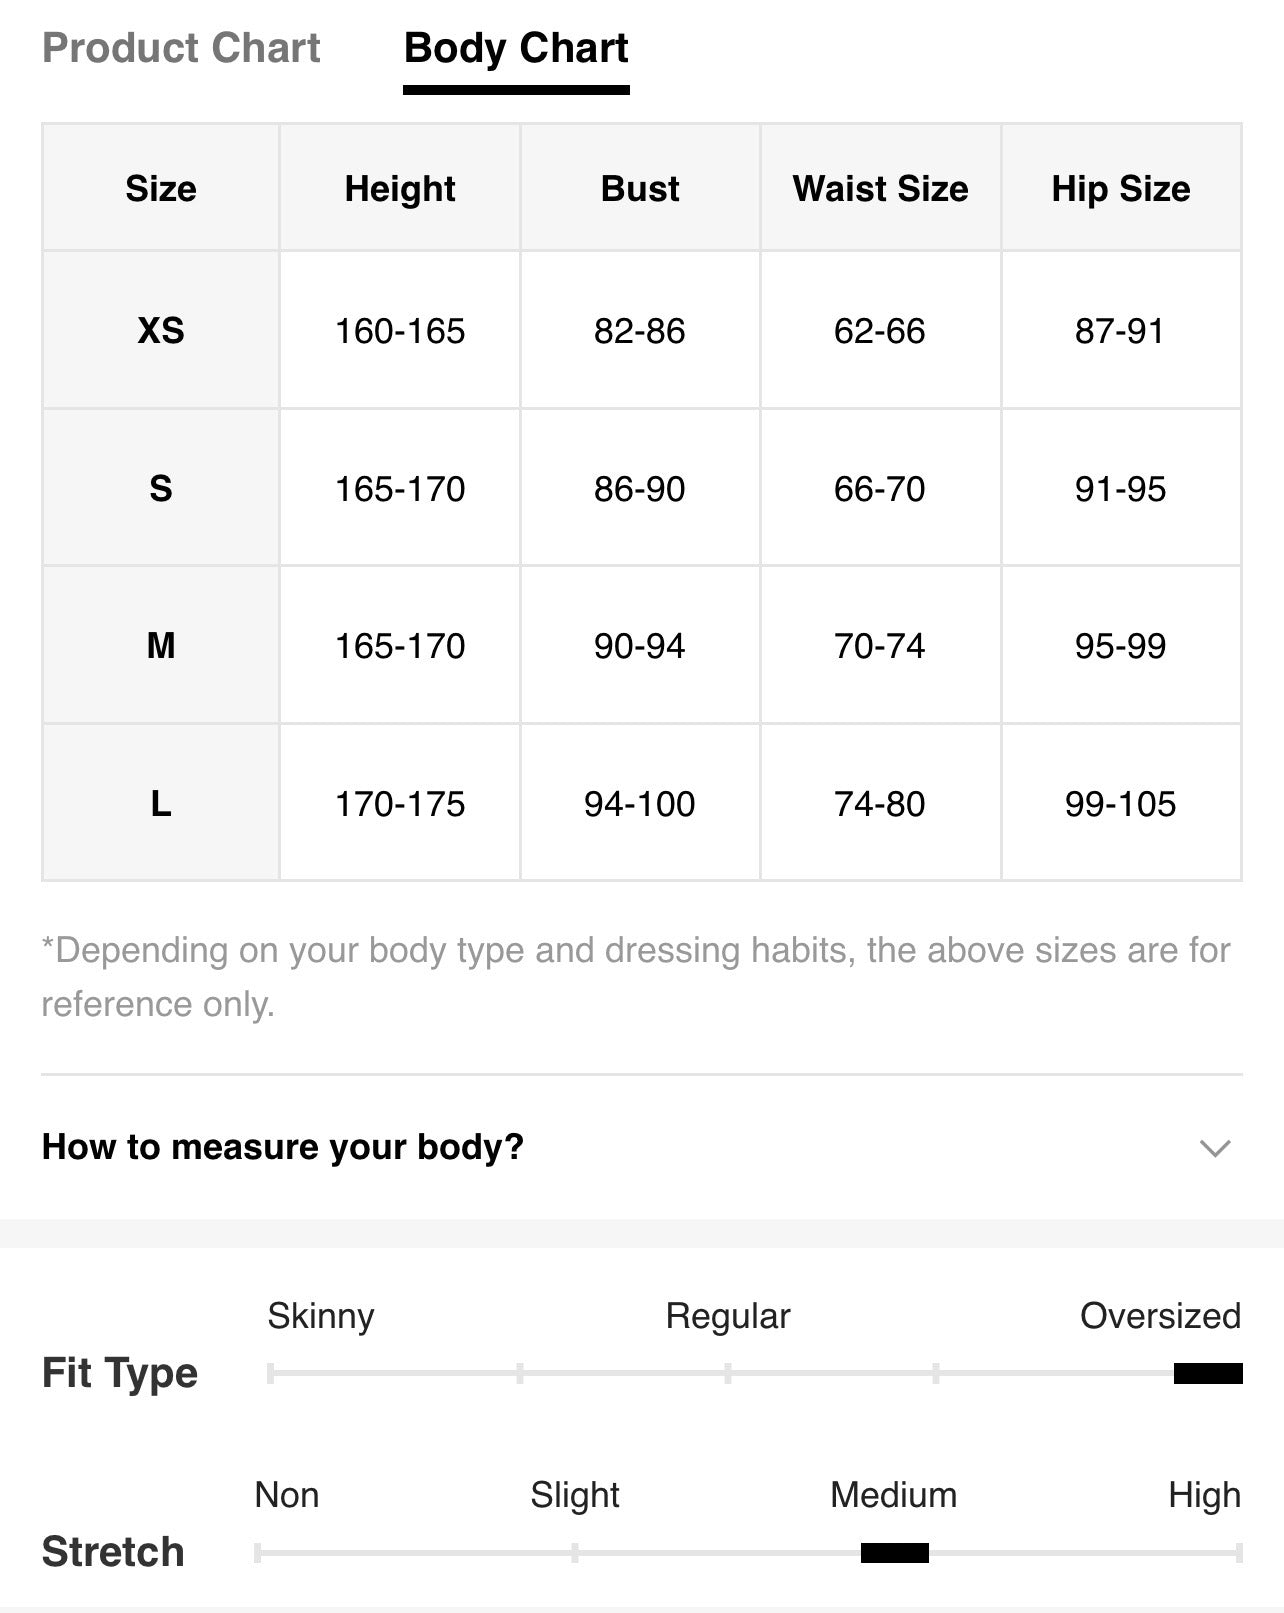The width and height of the screenshot is (1284, 1613).
Task: Select the M size row label
Action: point(161,646)
